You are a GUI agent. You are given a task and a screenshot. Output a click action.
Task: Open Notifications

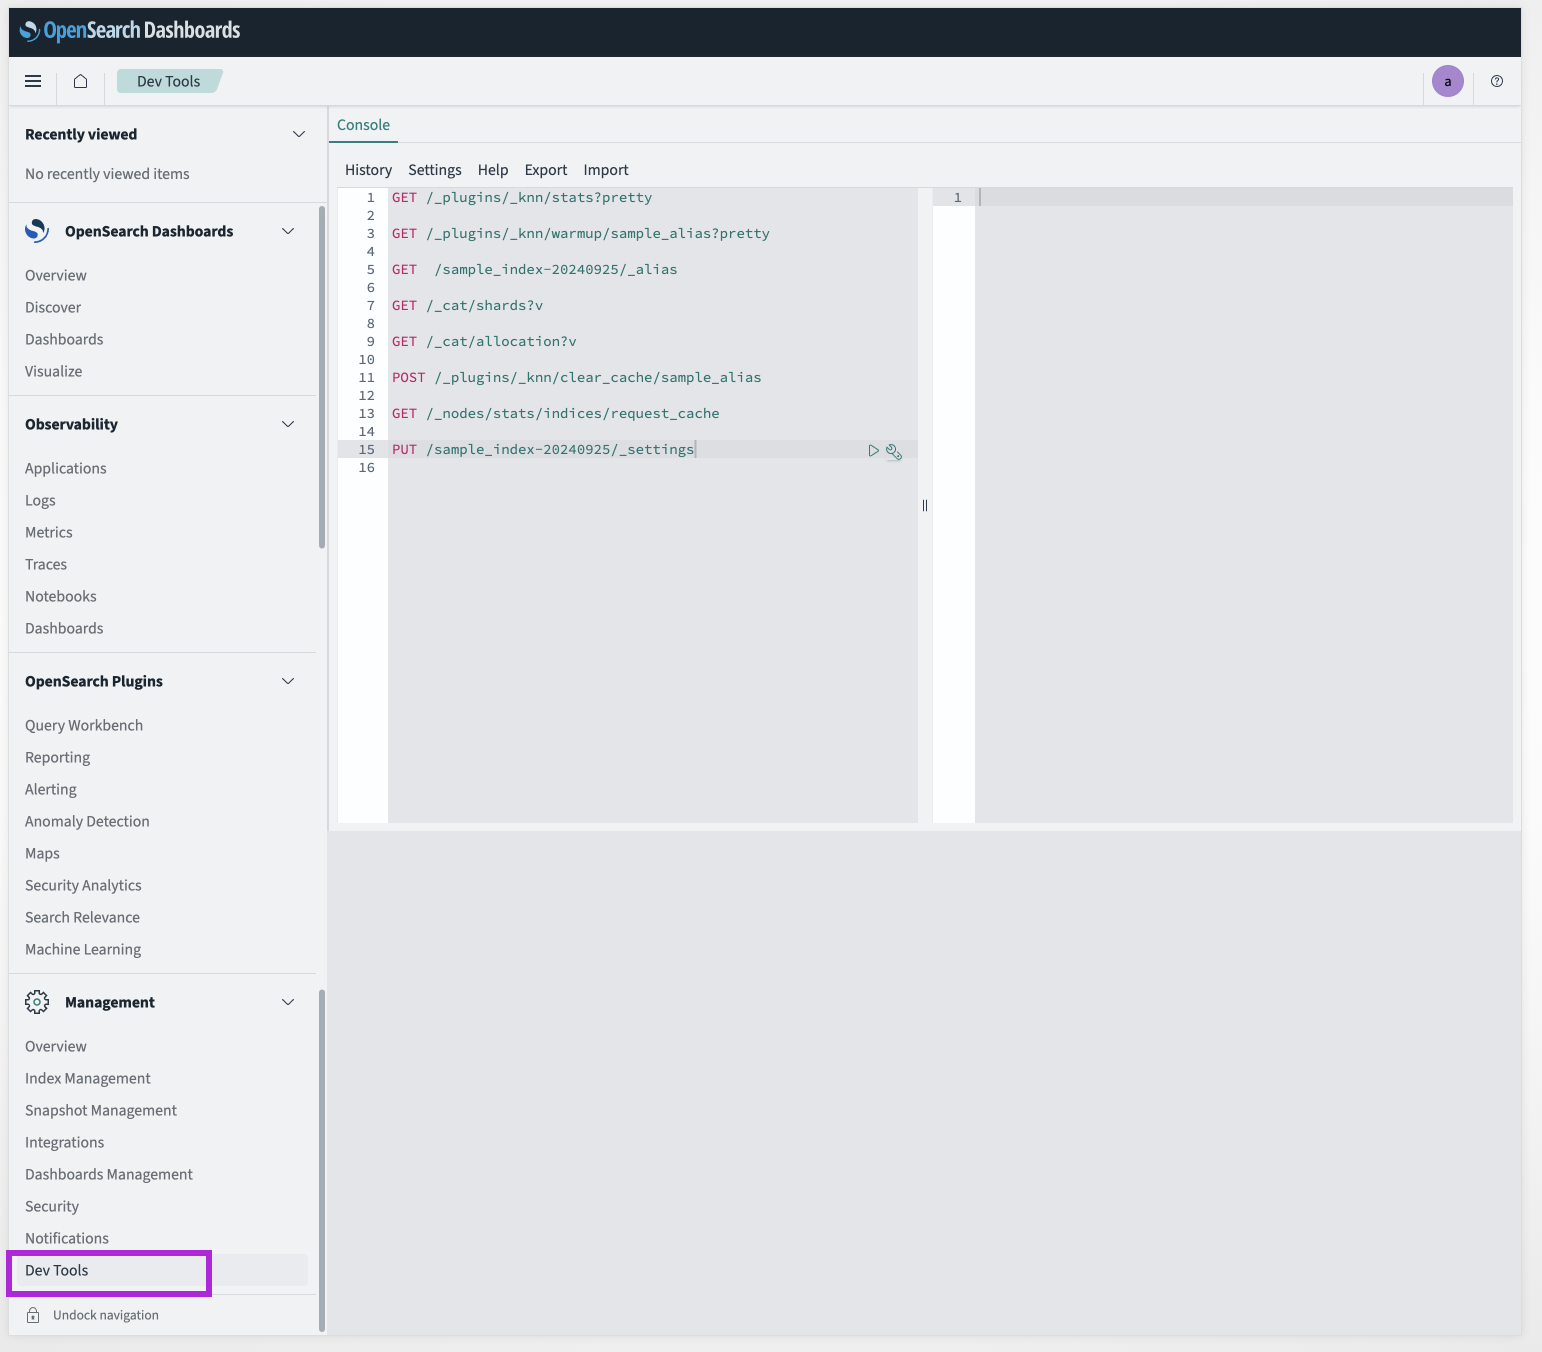67,1238
